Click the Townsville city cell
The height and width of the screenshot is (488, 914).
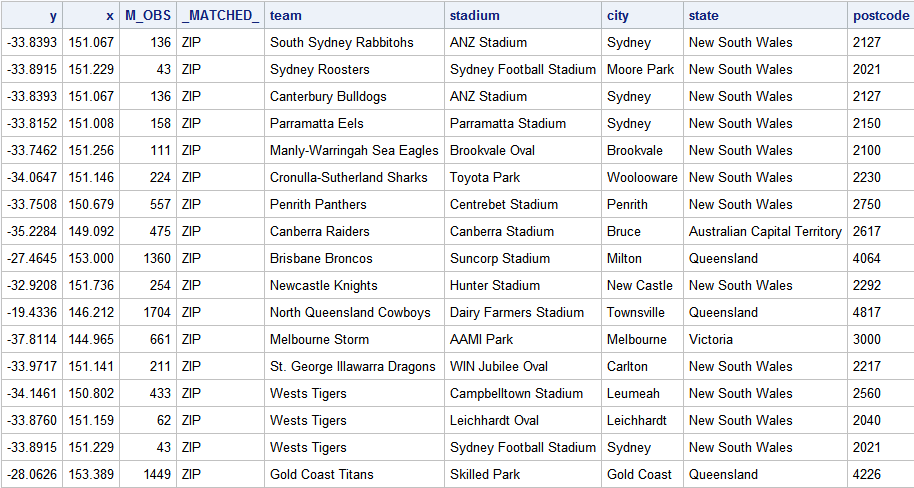pos(636,312)
